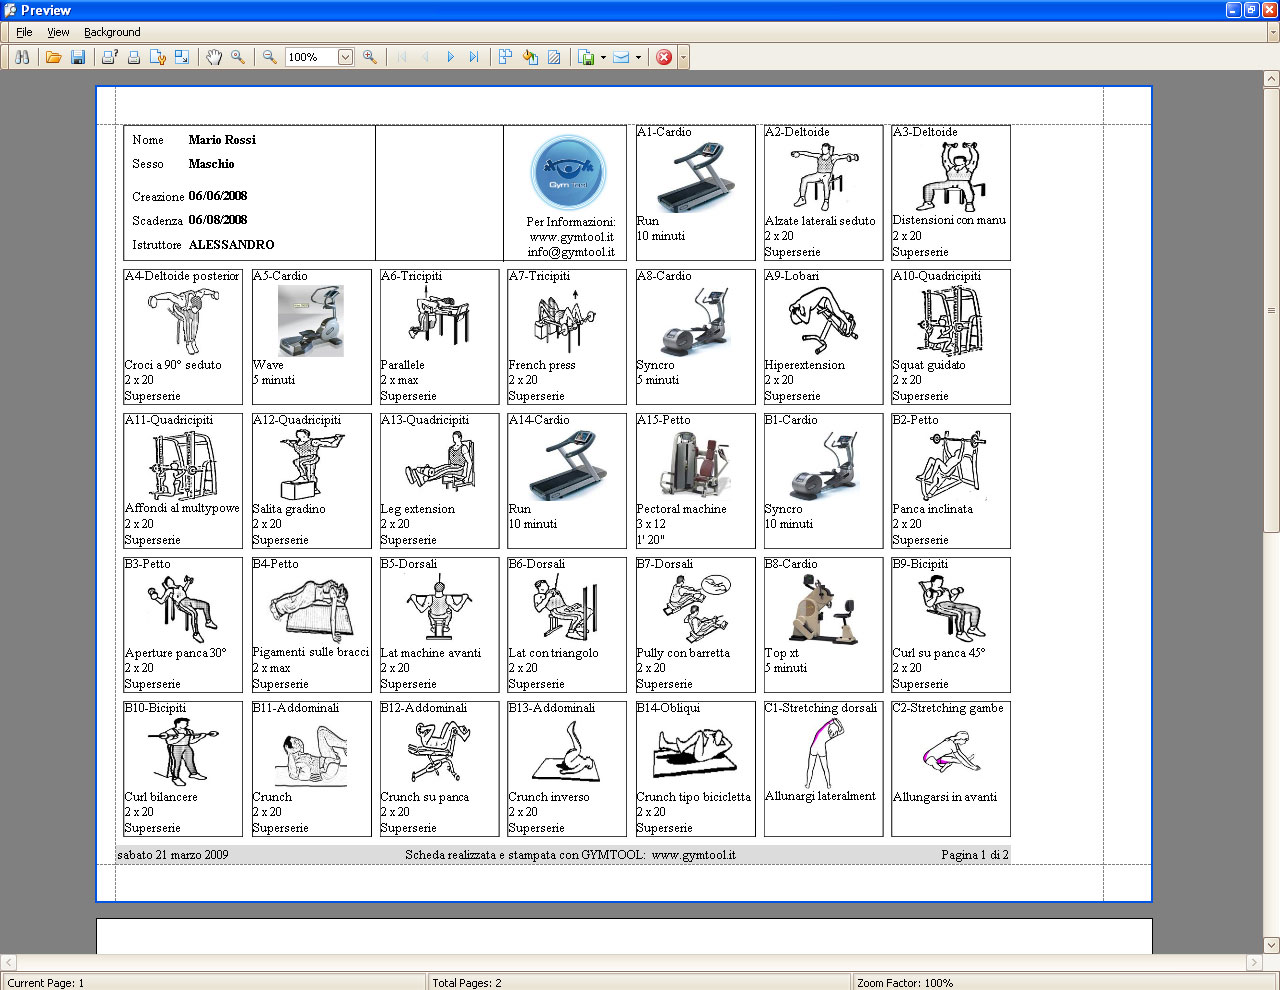
Task: Select the Hand pan tool
Action: pyautogui.click(x=214, y=57)
